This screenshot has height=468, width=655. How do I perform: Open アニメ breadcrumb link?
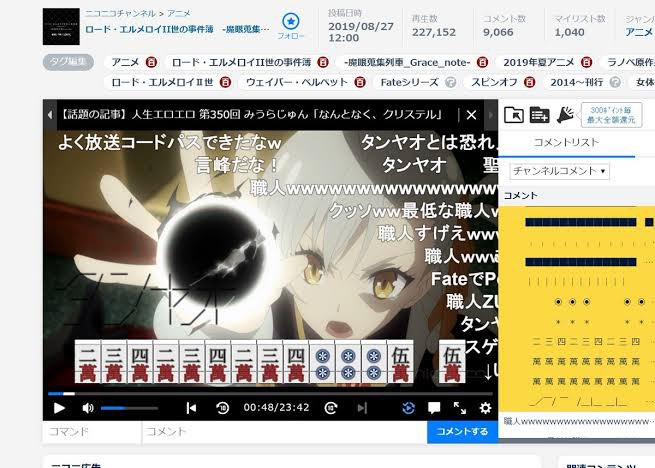click(179, 13)
